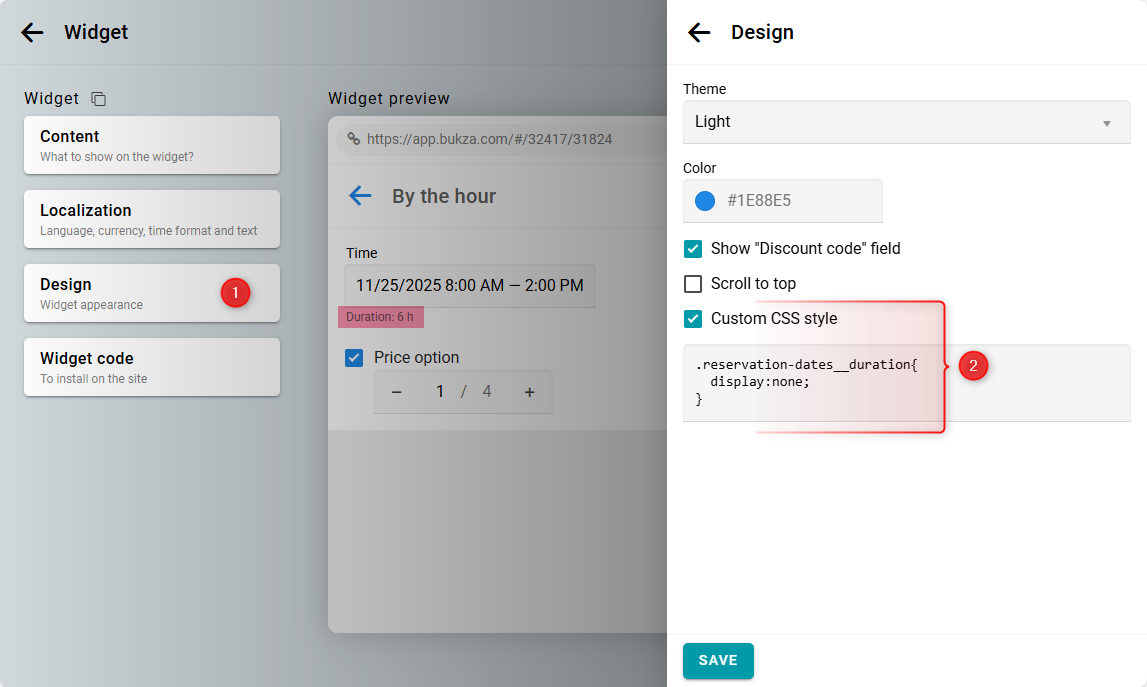
Task: Open the Content widget settings
Action: [151, 145]
